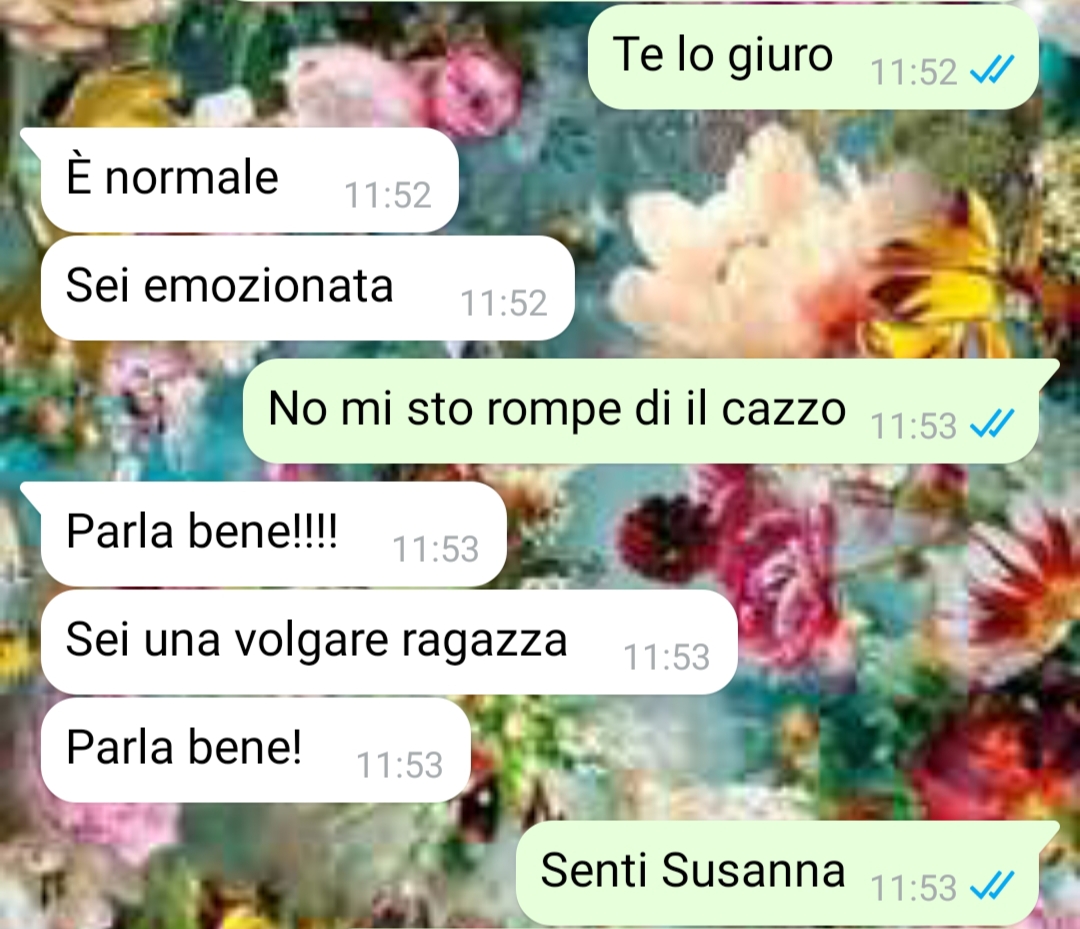Click the 11:52 timestamp on 'È normale'

pyautogui.click(x=388, y=196)
